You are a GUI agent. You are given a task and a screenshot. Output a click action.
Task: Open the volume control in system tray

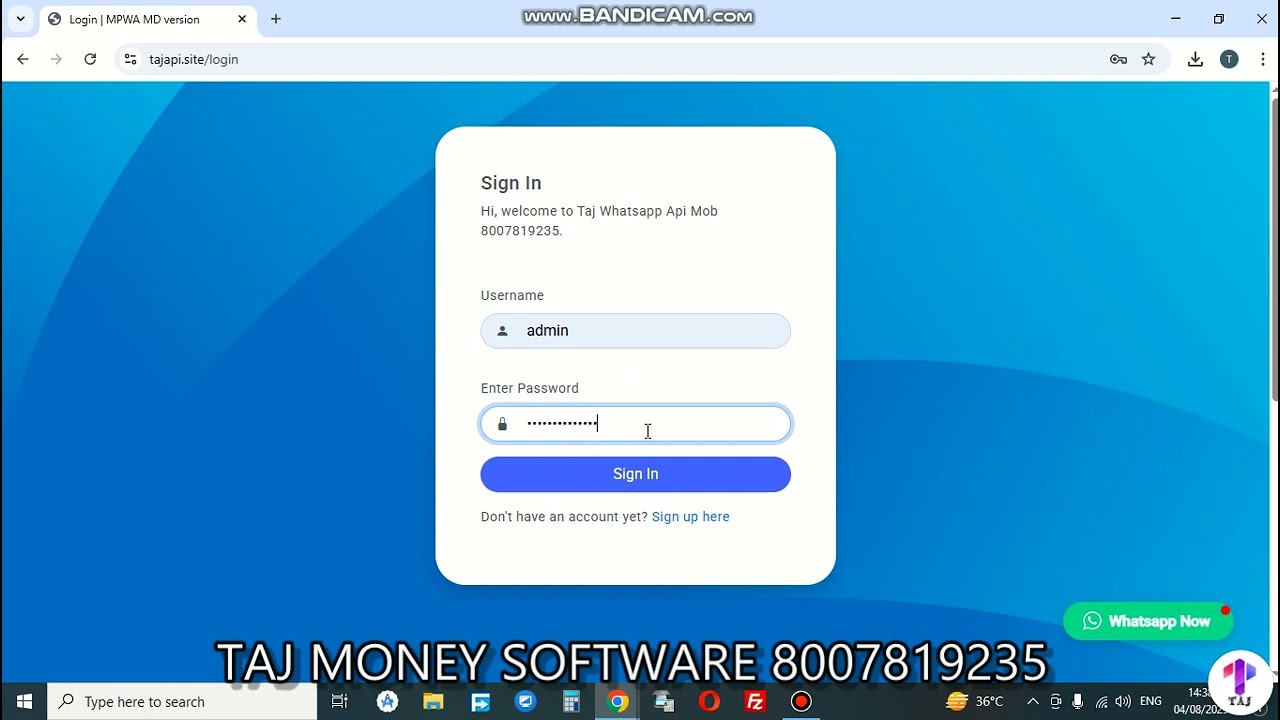coord(1123,702)
